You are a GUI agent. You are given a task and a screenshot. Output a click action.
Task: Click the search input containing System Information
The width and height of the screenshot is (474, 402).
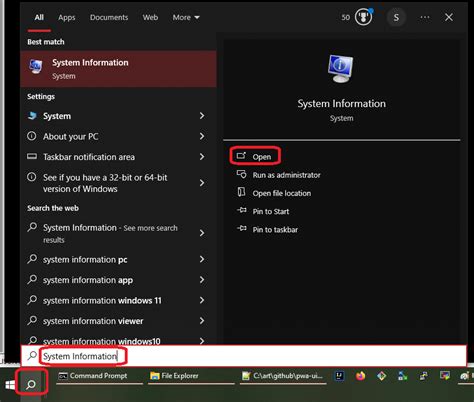(x=243, y=356)
